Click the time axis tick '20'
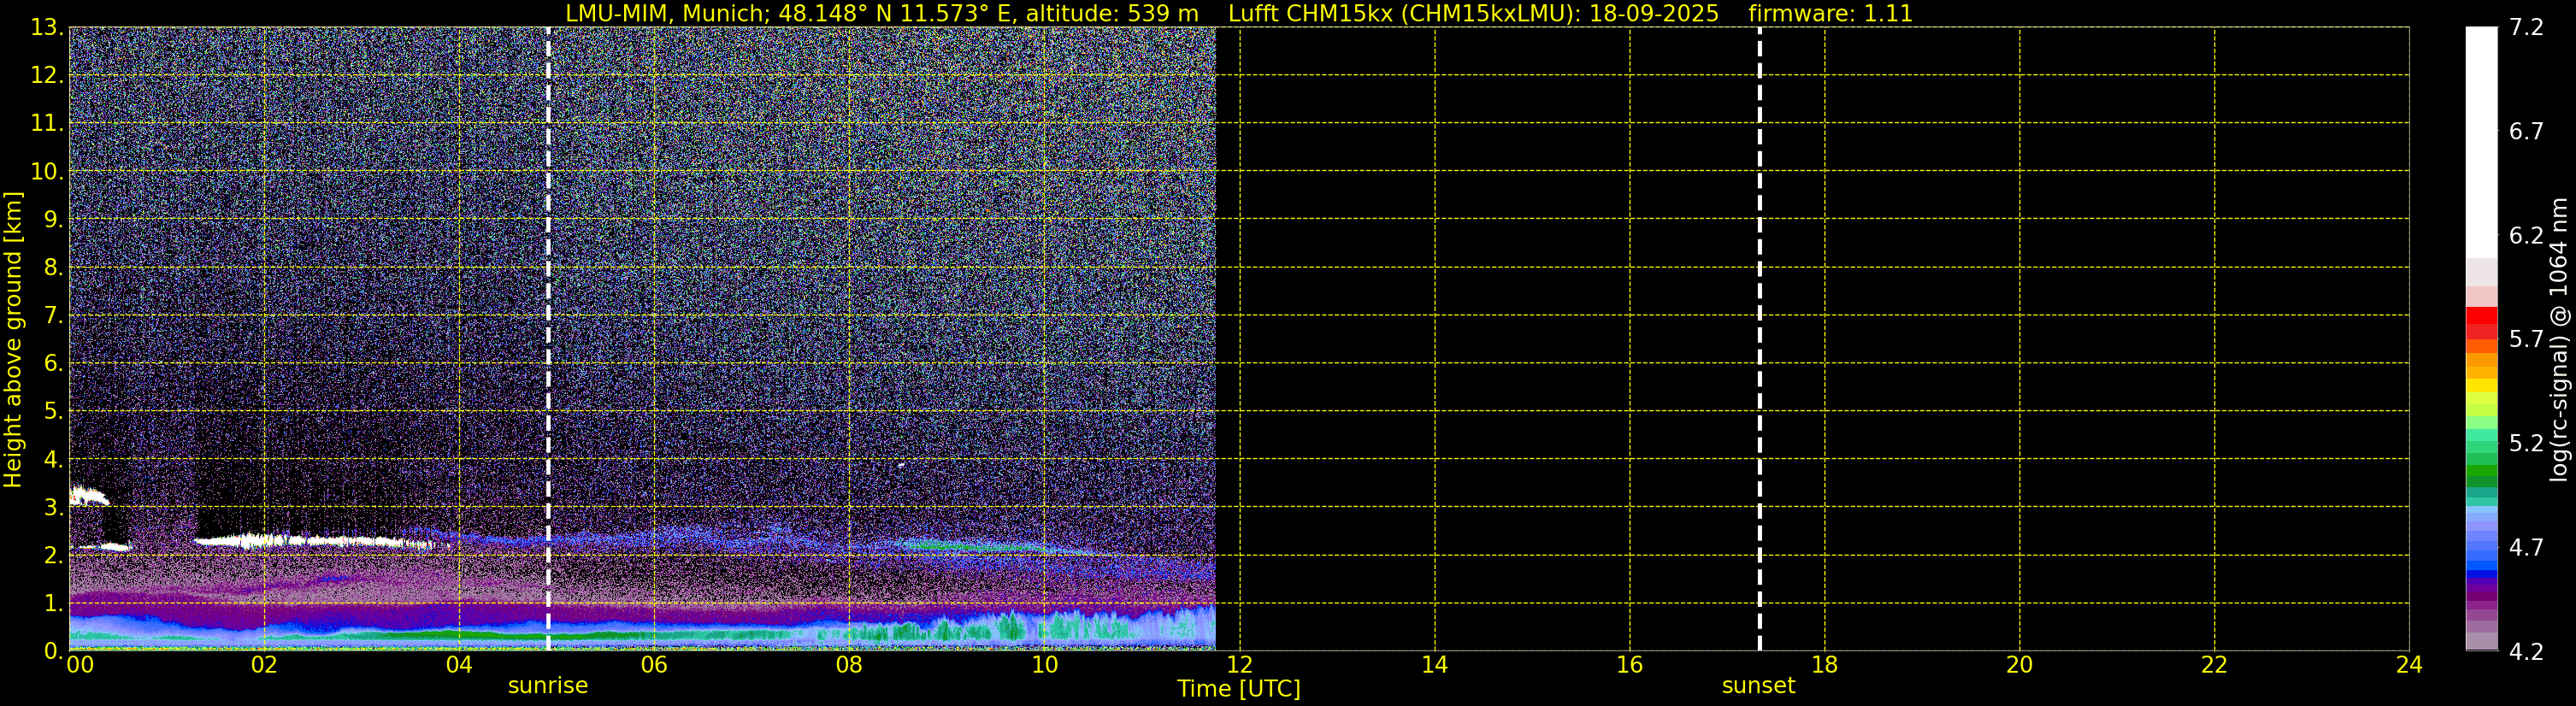2576x706 pixels. [x=2019, y=665]
